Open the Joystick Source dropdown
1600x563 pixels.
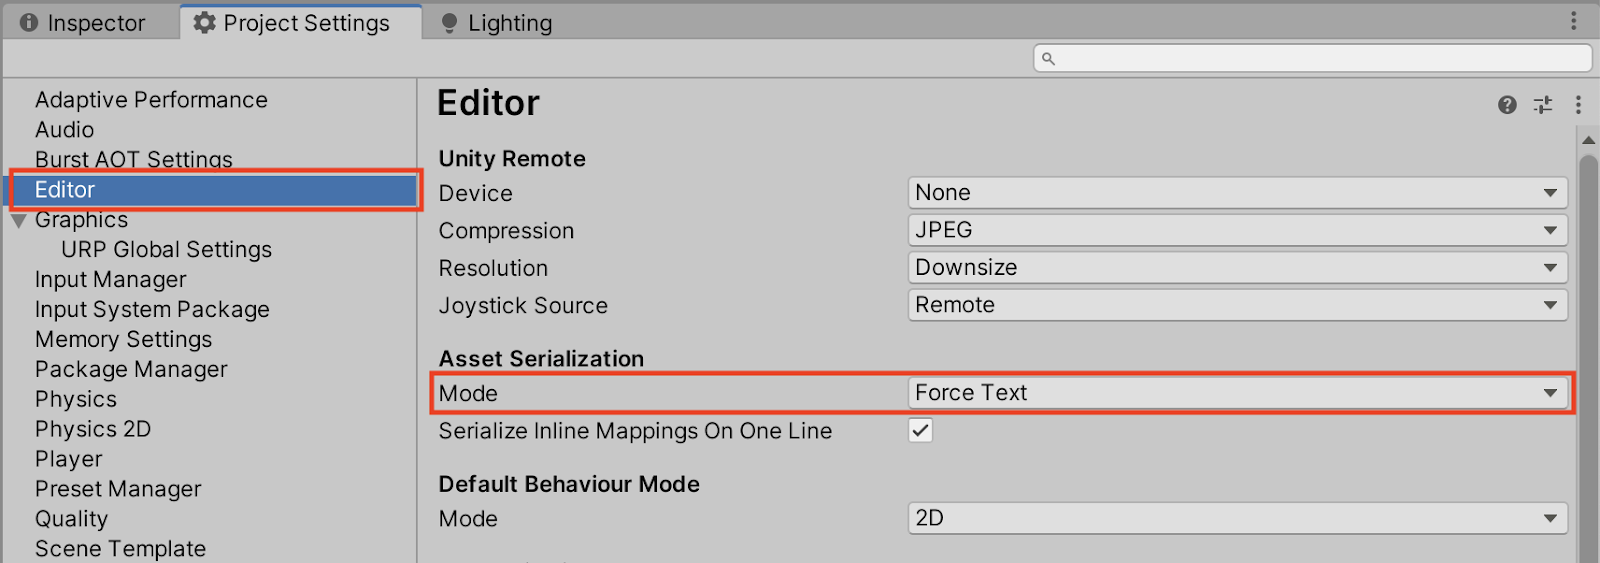[x=1237, y=305]
